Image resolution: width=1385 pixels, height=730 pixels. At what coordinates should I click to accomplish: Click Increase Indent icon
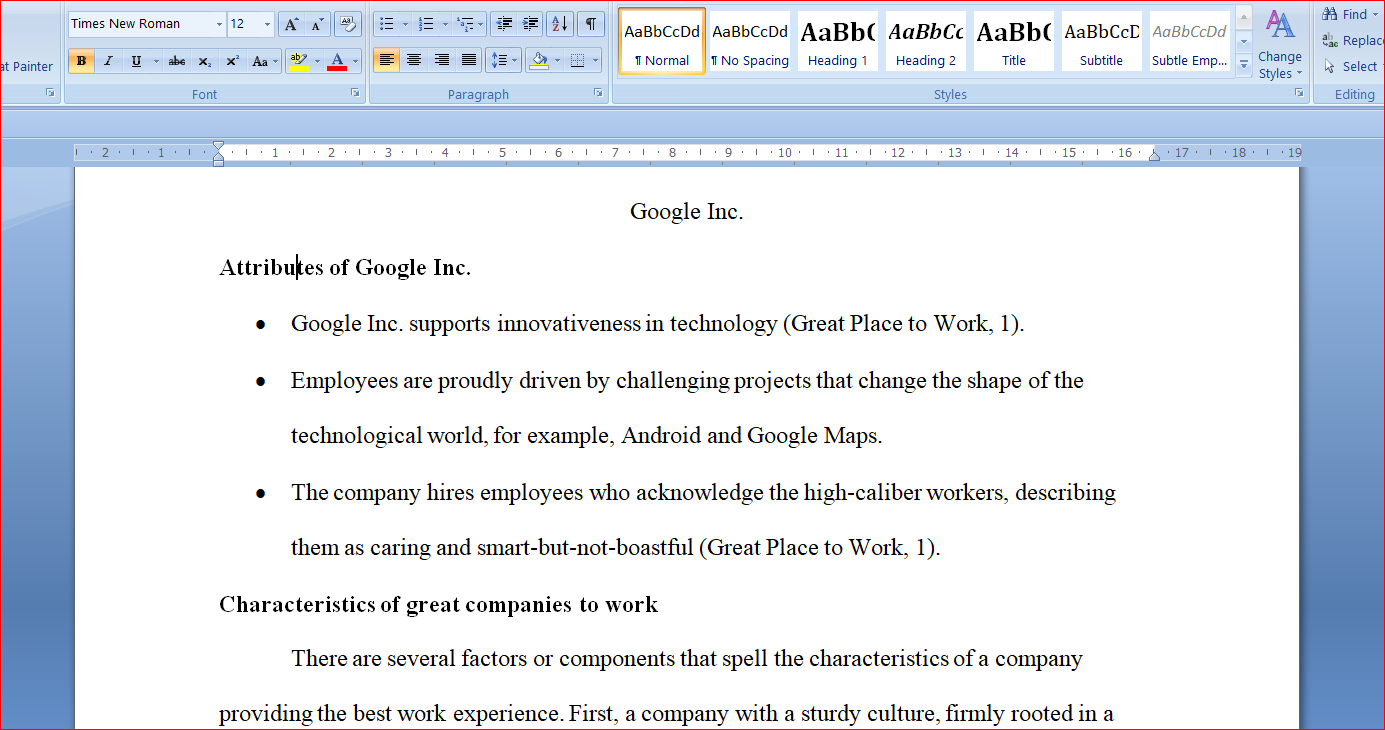[x=531, y=24]
